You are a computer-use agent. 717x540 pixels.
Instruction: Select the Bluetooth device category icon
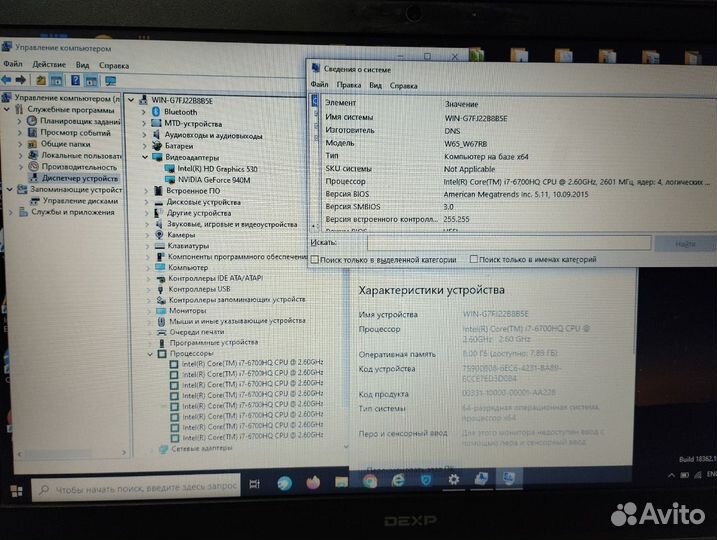click(156, 112)
